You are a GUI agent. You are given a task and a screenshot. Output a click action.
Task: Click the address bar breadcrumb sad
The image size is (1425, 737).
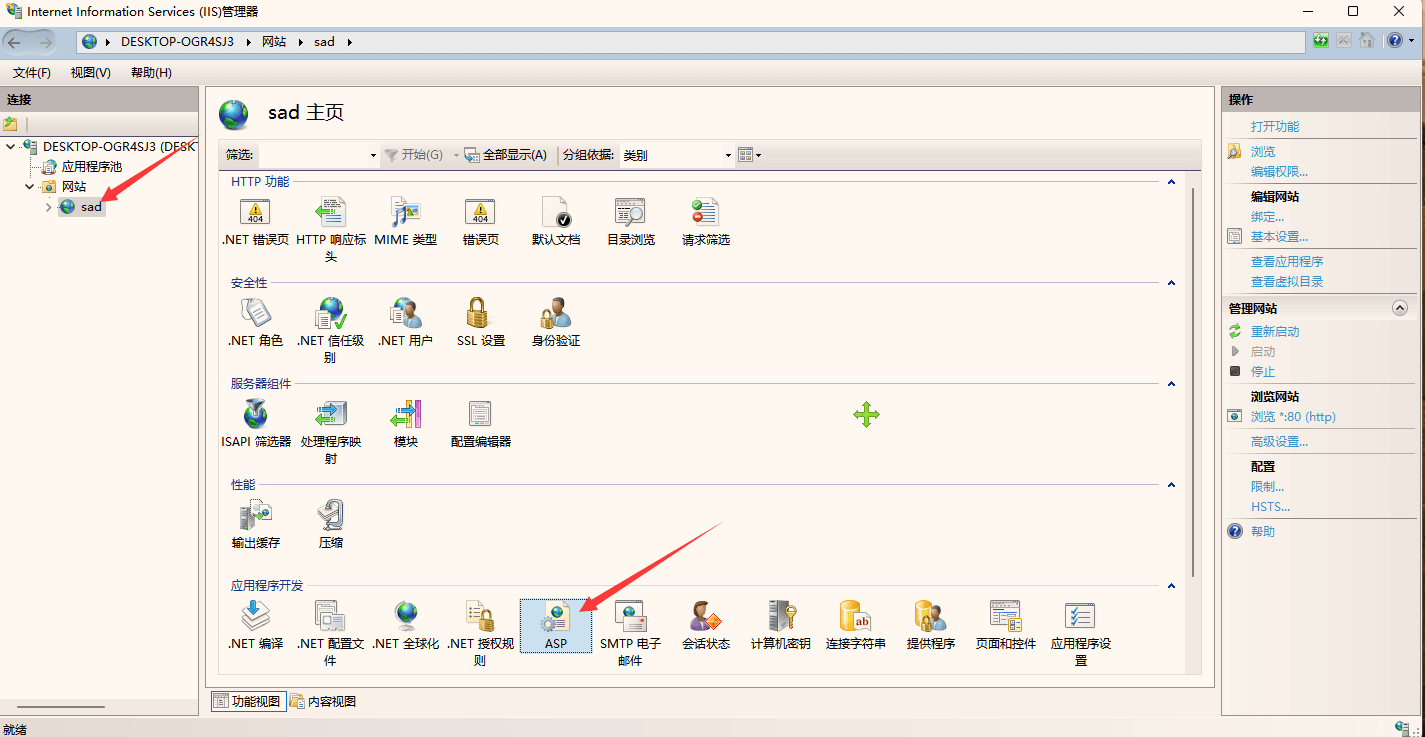pos(324,42)
